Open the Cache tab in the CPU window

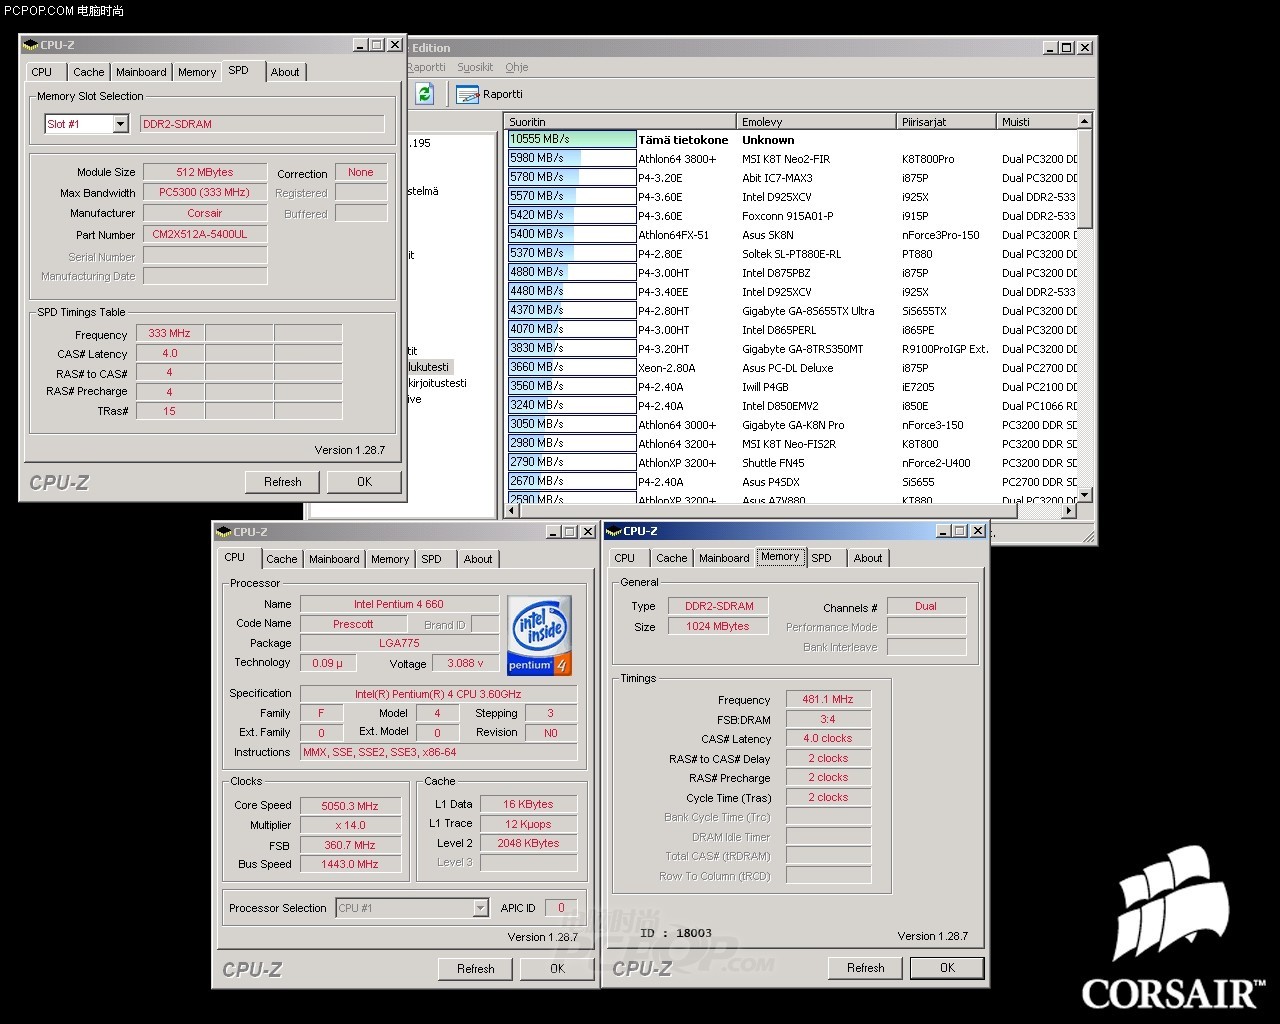281,559
